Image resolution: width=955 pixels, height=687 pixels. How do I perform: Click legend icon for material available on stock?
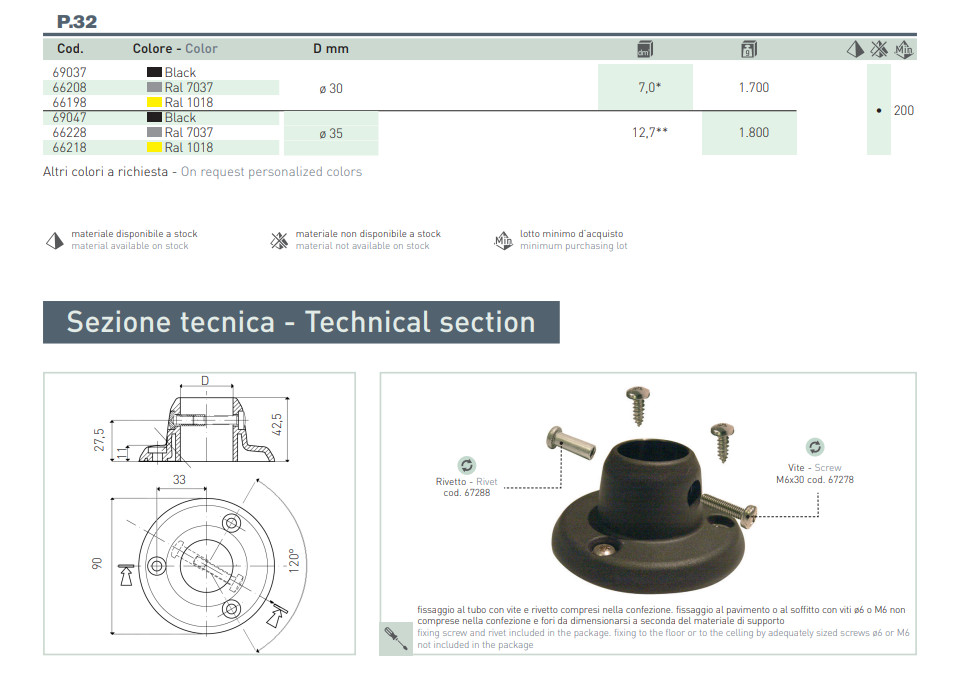55,241
